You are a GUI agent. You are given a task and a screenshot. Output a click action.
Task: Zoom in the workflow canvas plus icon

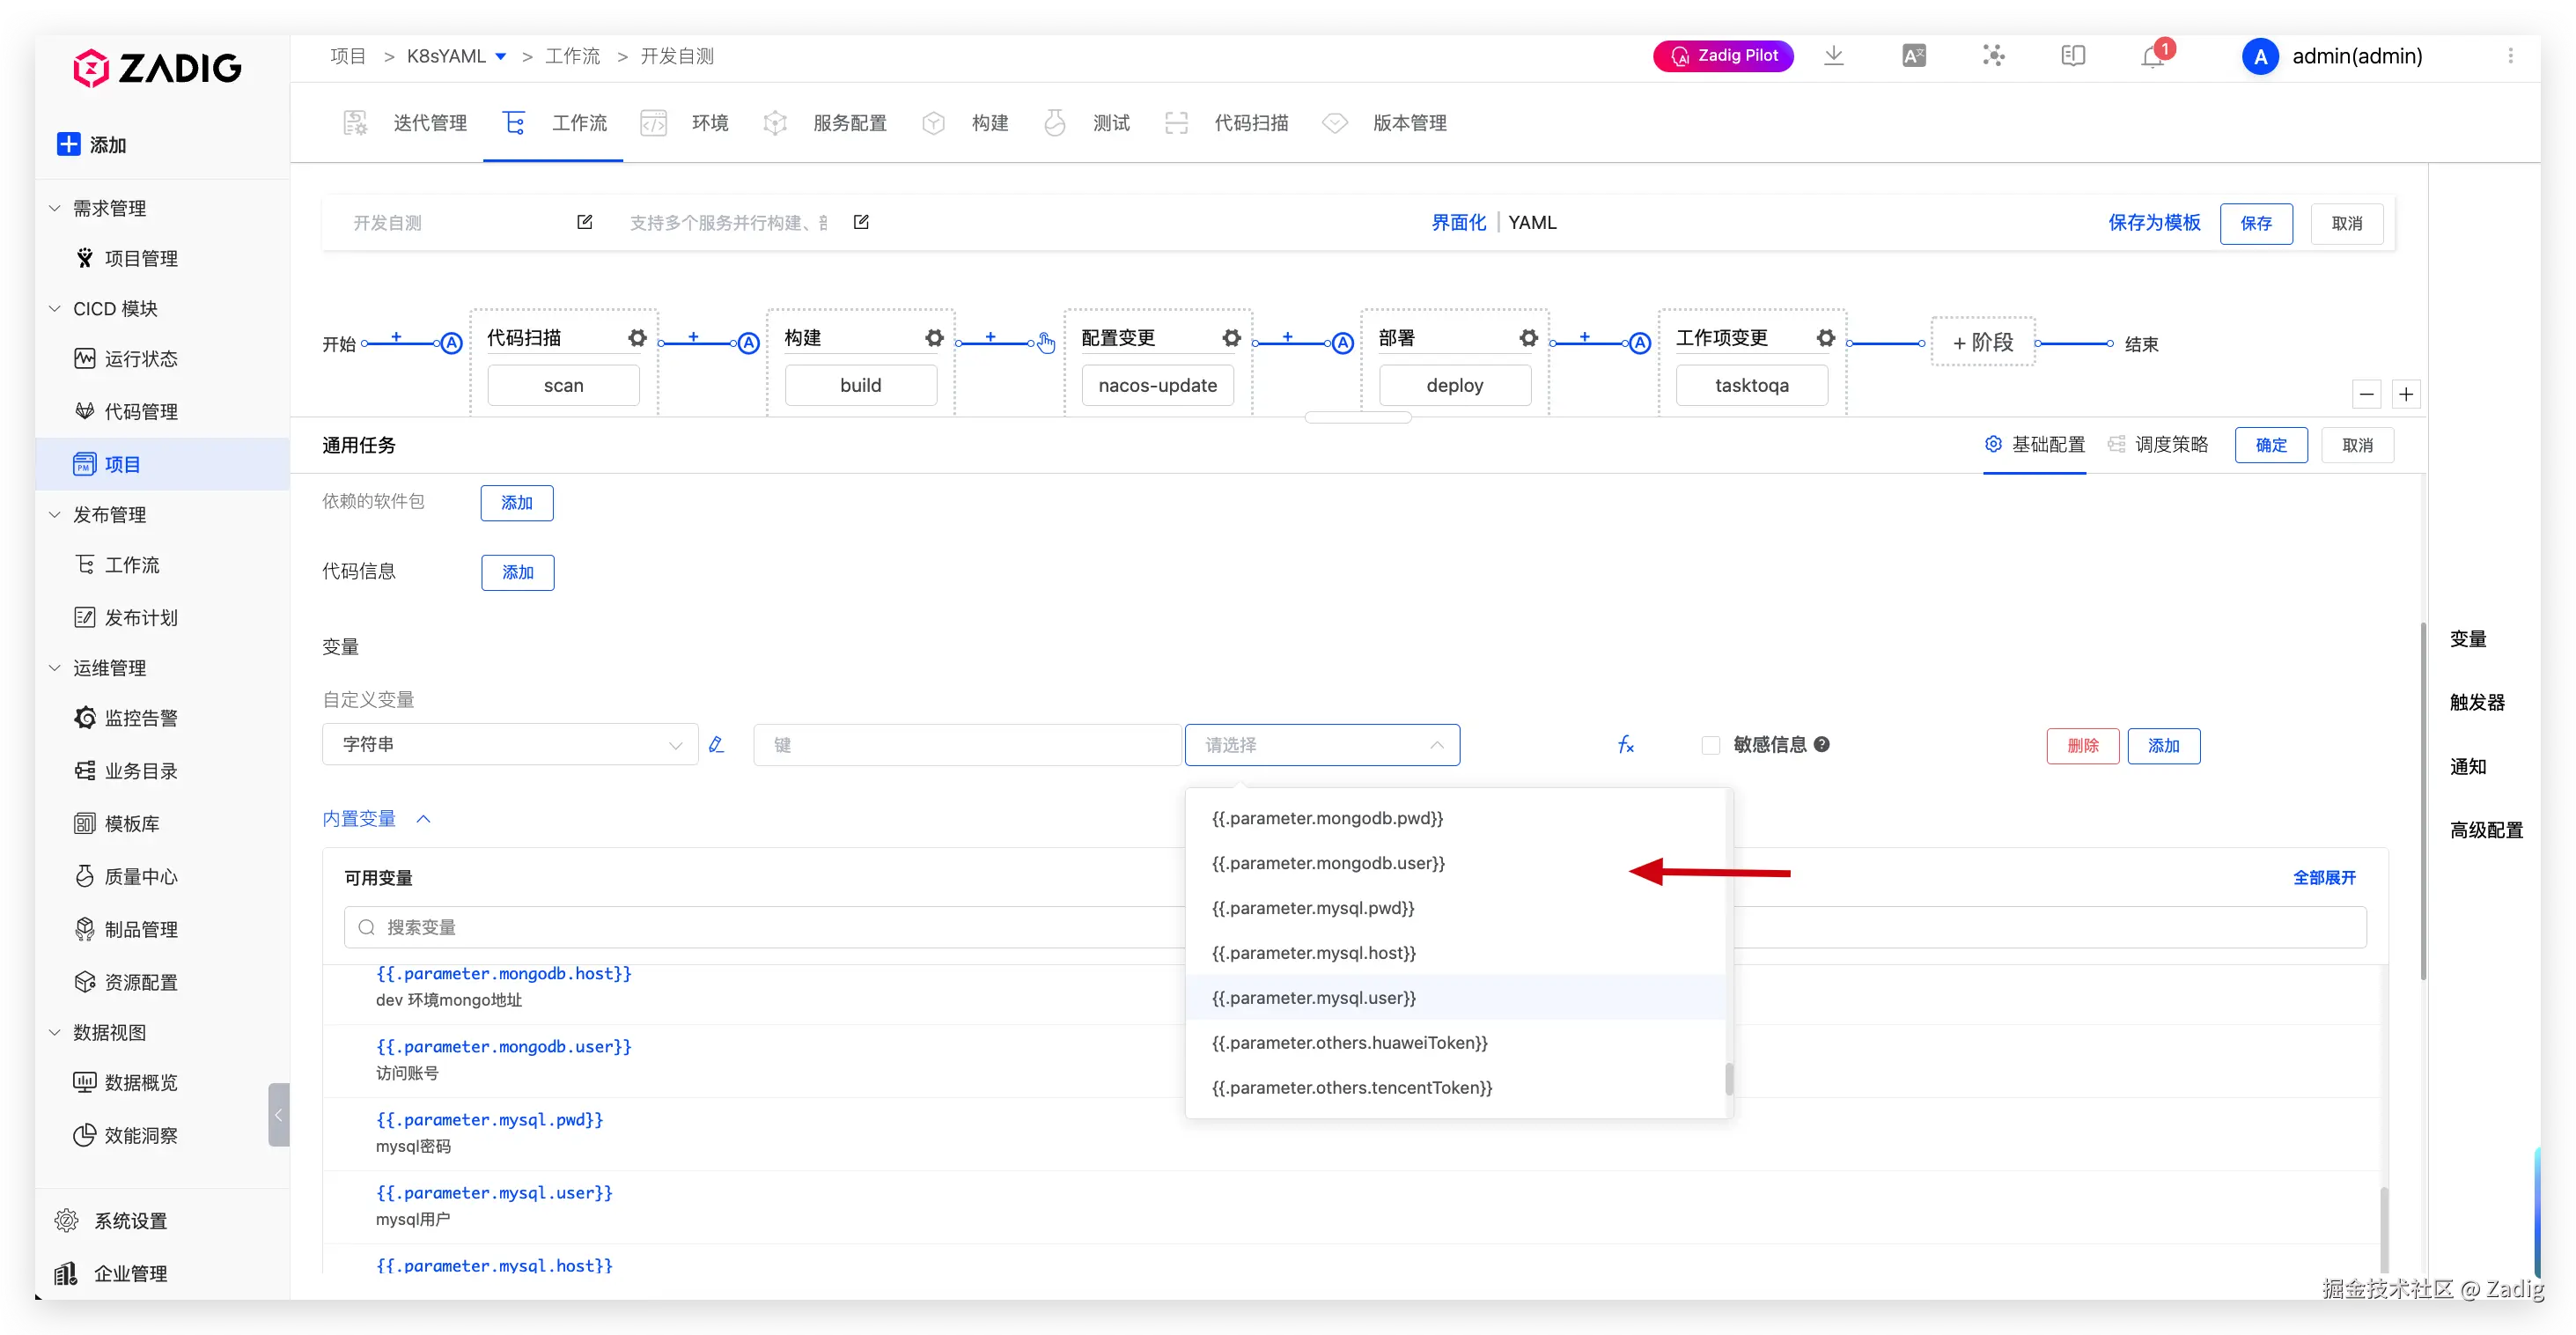point(2406,394)
